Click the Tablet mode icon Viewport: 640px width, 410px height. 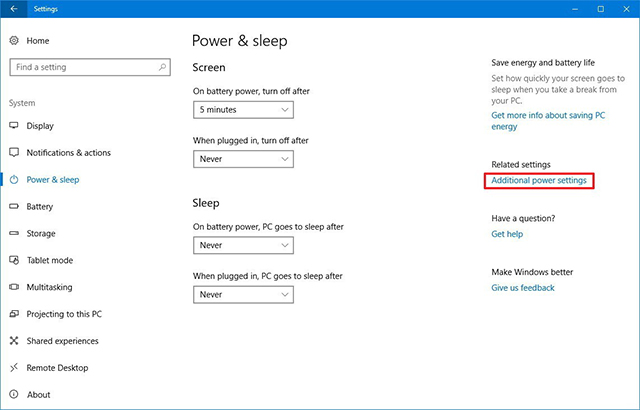tap(14, 260)
